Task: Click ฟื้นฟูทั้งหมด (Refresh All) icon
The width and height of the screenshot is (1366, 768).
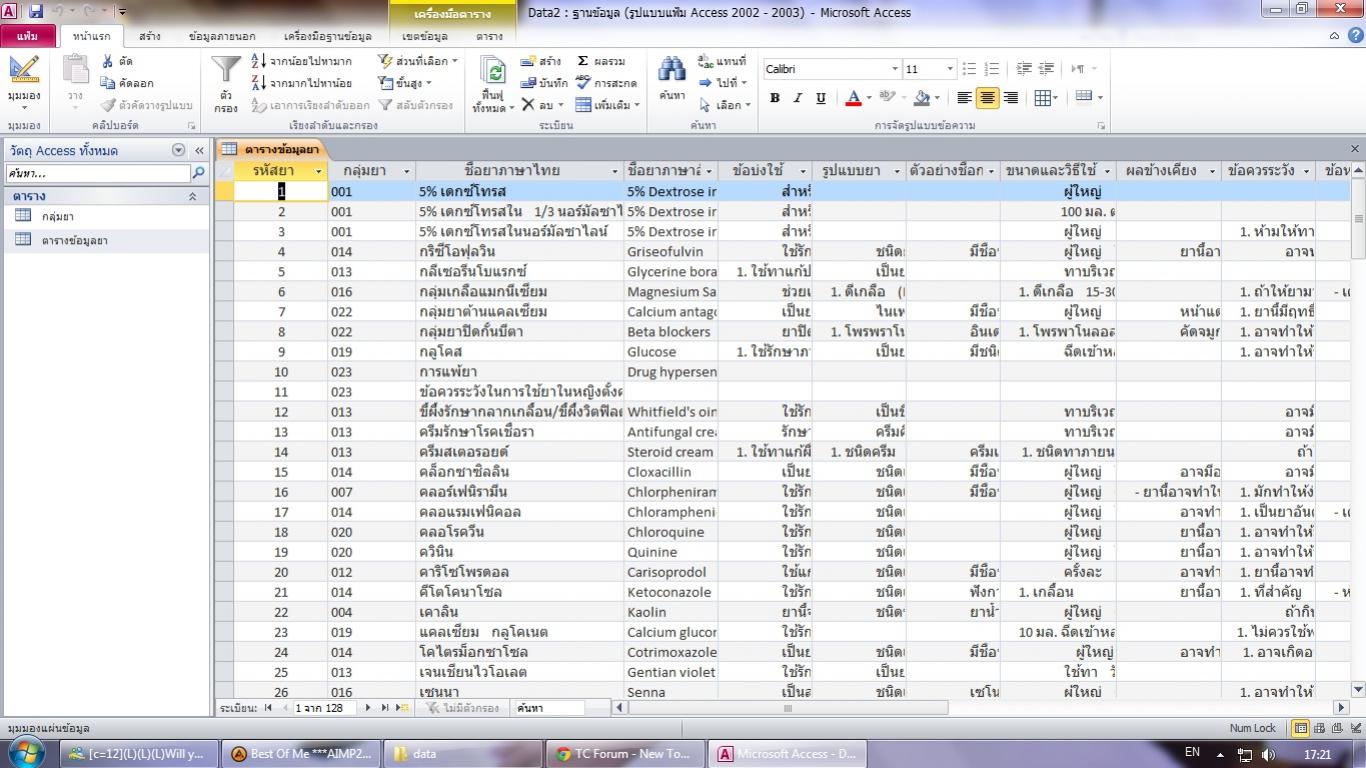Action: click(493, 70)
